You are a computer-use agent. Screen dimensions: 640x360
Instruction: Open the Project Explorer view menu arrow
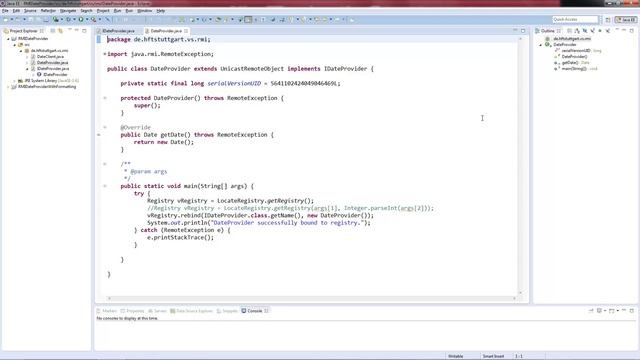coord(70,29)
